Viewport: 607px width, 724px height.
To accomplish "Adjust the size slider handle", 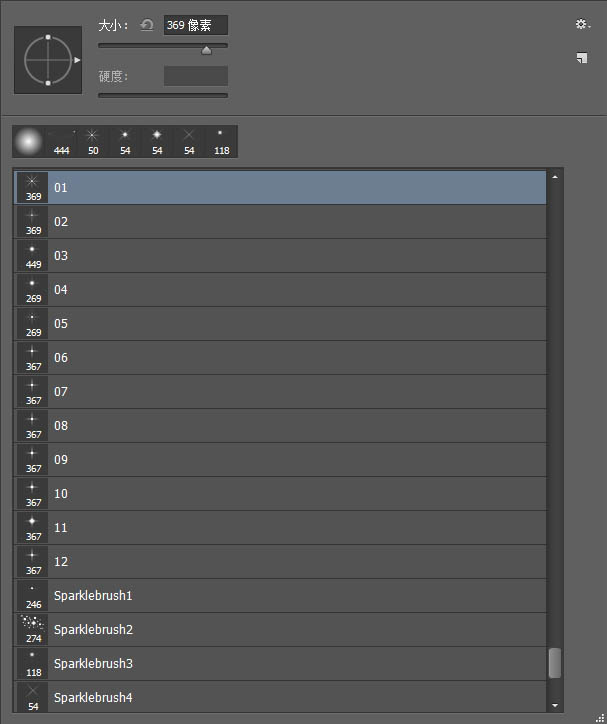I will (206, 50).
